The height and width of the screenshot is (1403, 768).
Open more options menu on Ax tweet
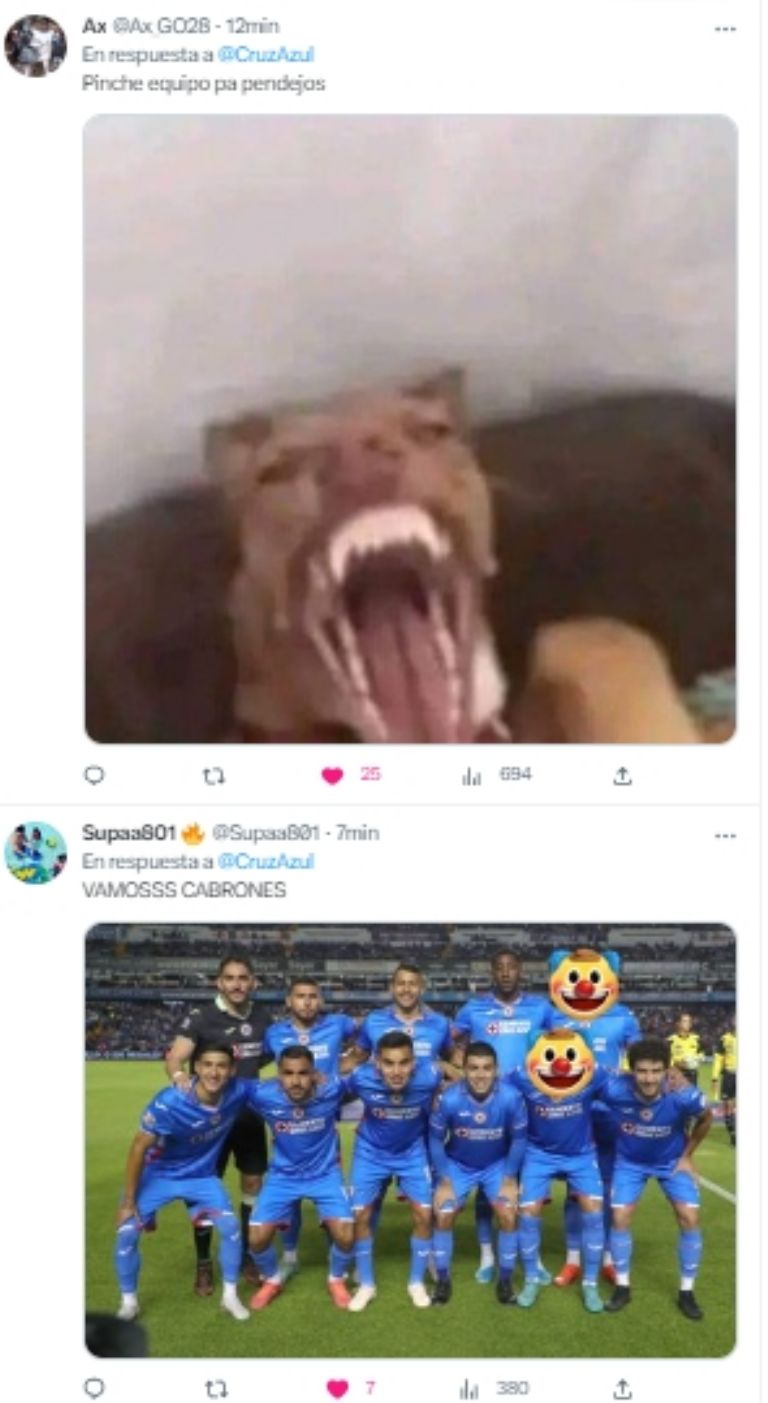point(725,28)
